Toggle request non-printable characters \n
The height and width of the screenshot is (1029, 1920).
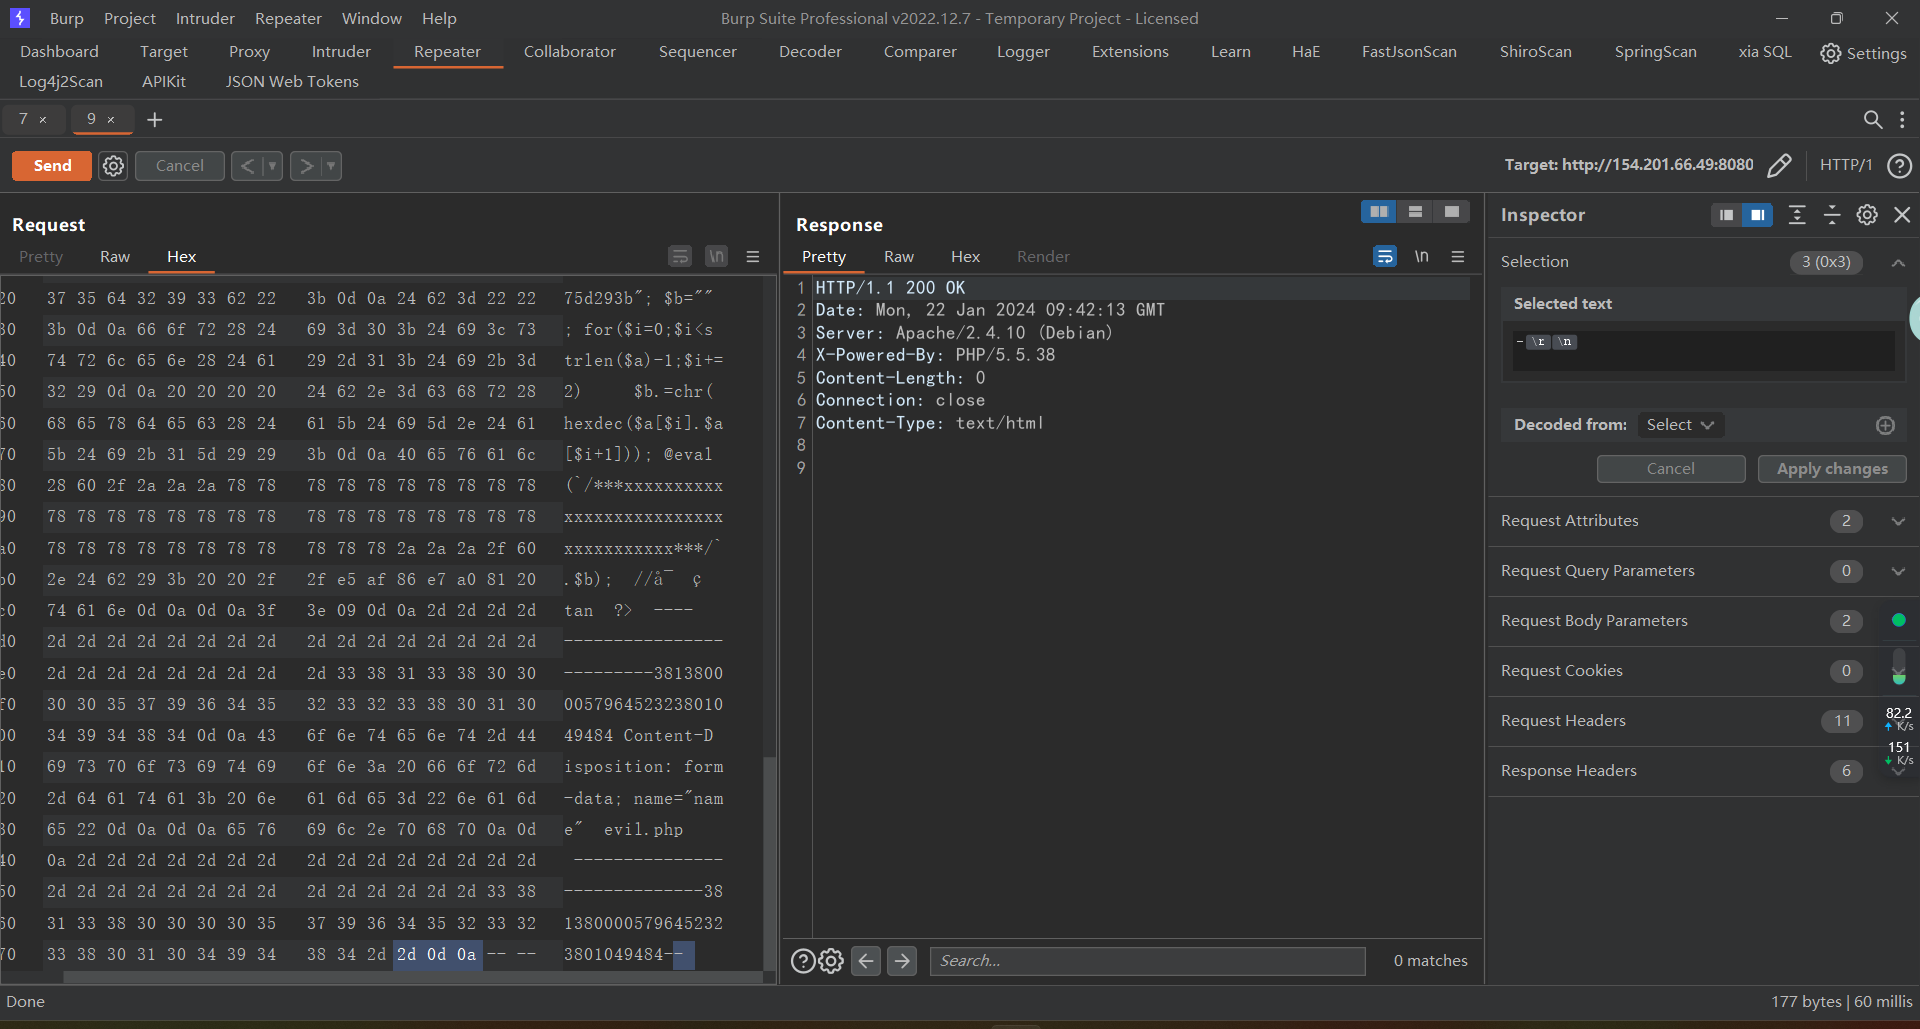[717, 257]
